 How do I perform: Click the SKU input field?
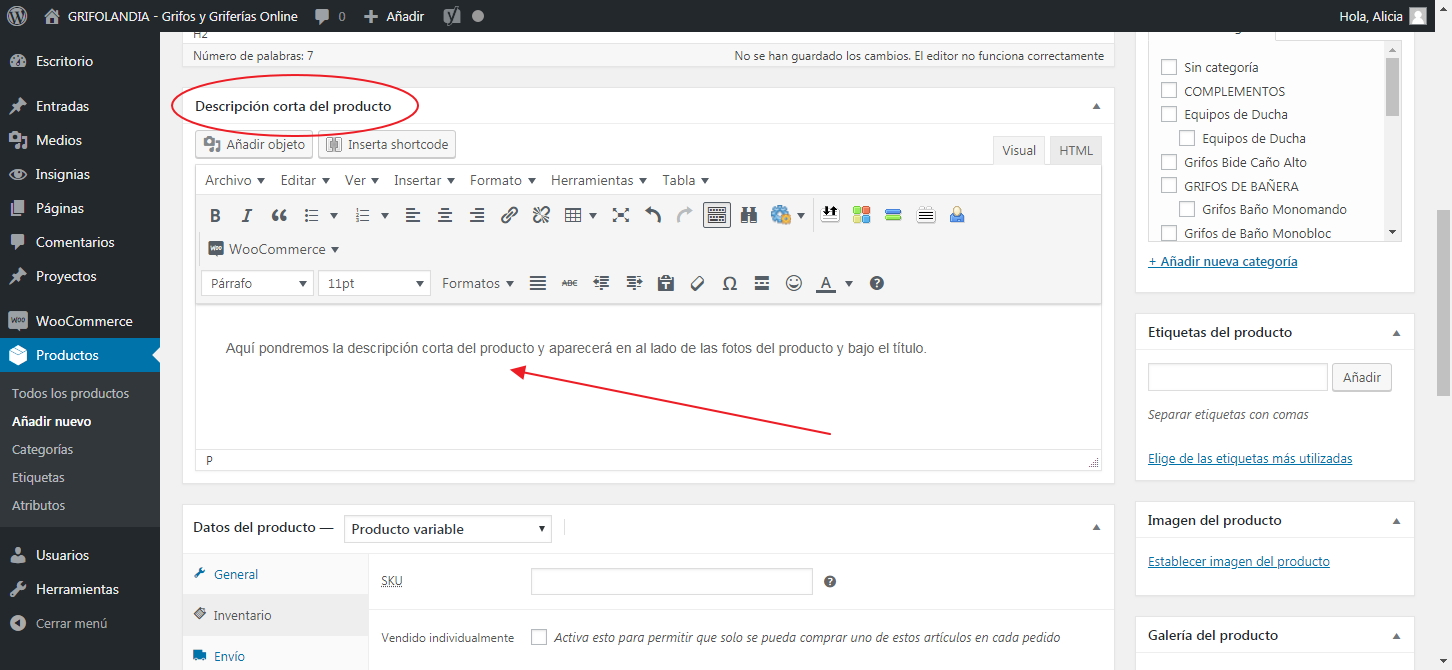pos(671,581)
